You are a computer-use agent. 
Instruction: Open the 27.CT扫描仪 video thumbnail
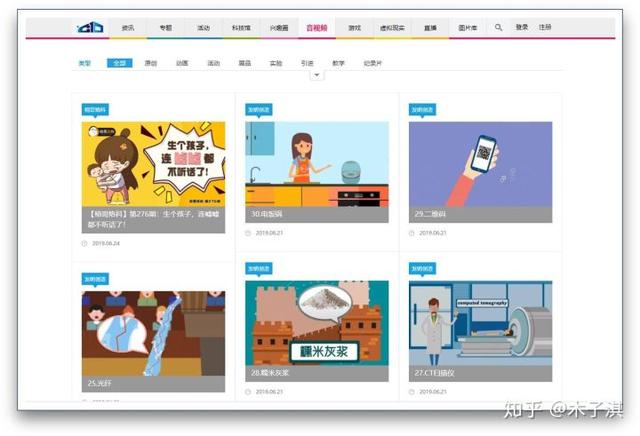coord(480,323)
